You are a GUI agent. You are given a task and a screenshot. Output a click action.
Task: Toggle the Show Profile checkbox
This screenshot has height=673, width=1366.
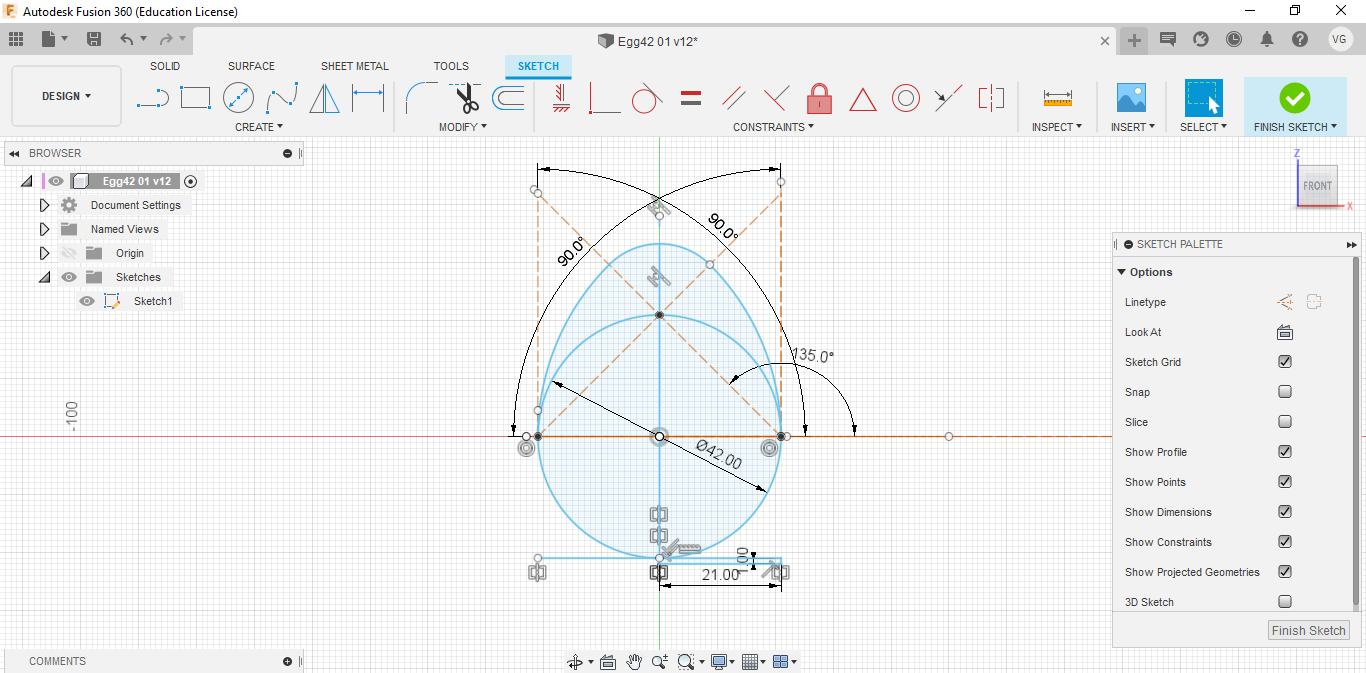1285,452
